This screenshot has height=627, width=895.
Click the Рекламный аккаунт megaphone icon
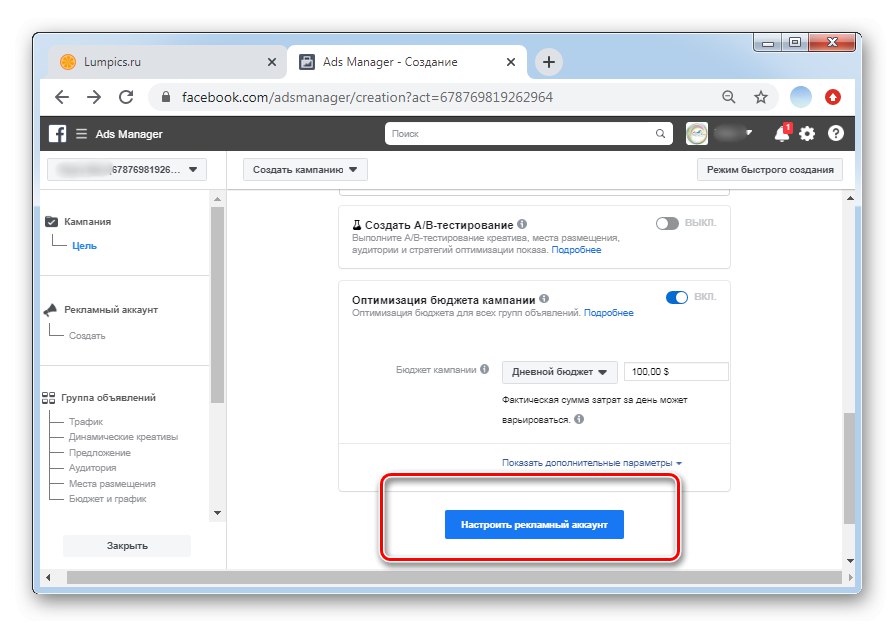tap(51, 310)
